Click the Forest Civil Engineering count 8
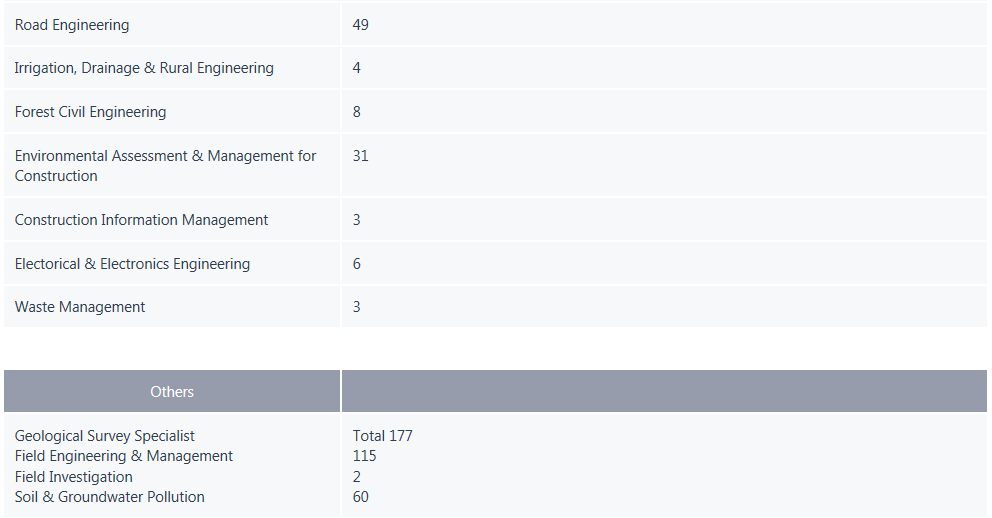Viewport: 992px width, 518px height. [x=357, y=112]
